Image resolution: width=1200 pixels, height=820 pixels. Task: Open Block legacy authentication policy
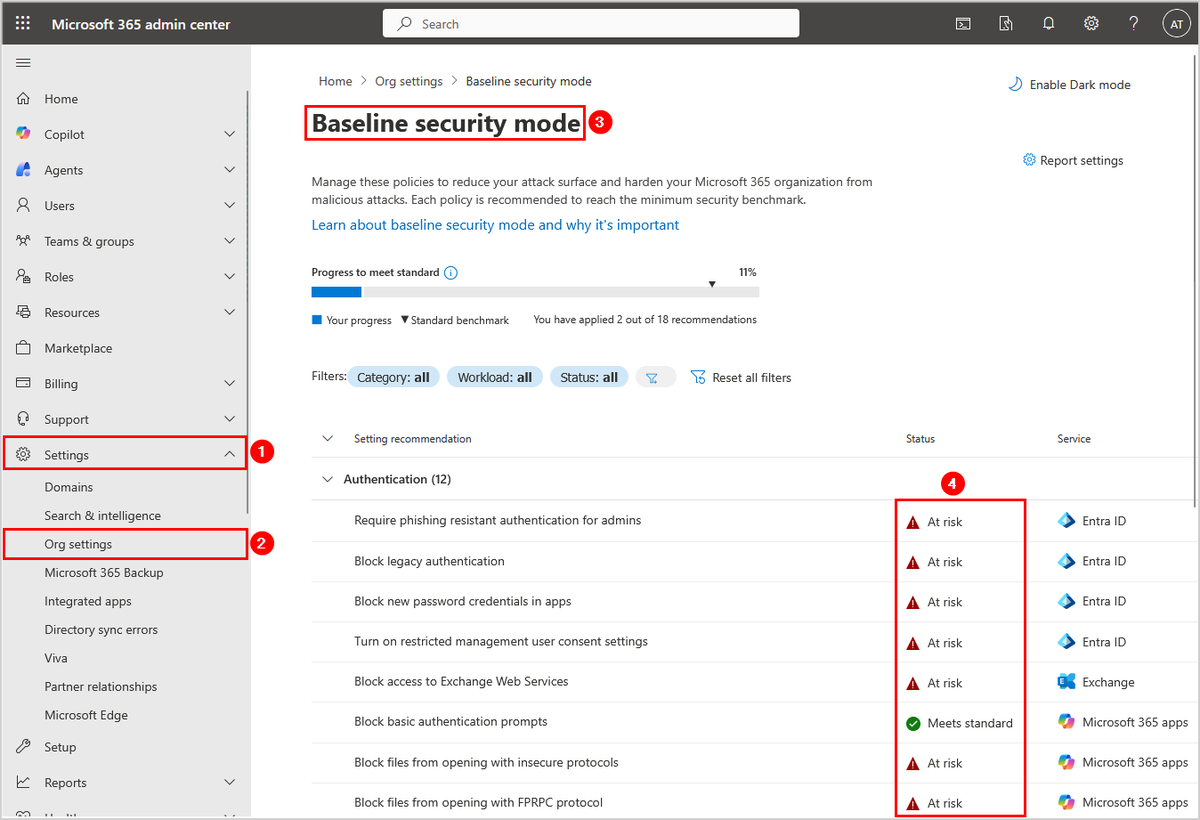429,561
